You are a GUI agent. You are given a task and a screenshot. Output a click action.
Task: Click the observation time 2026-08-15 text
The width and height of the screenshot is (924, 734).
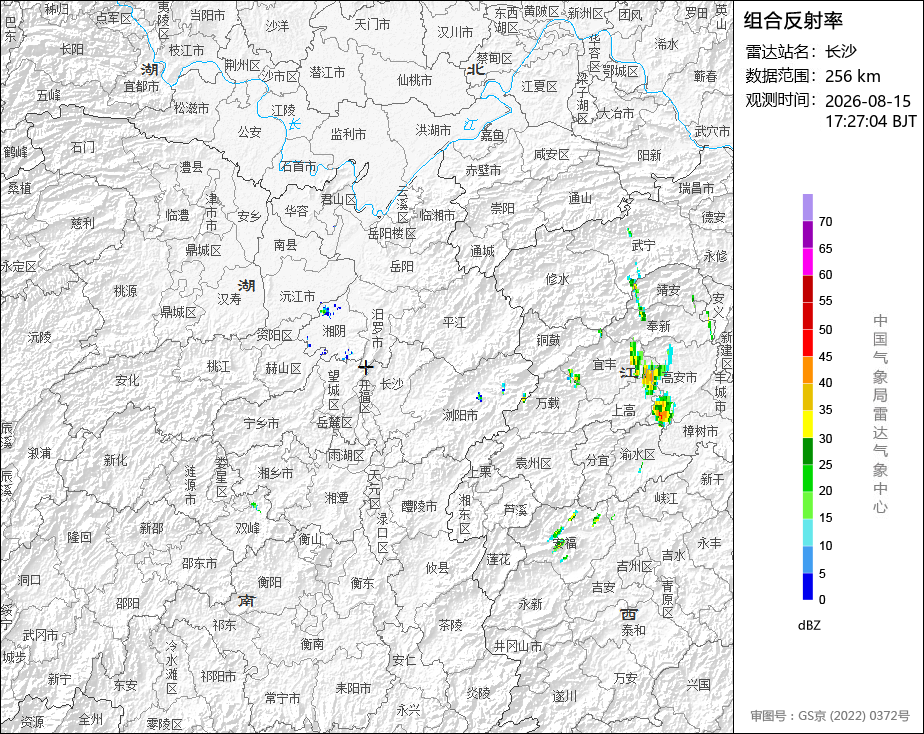click(867, 101)
